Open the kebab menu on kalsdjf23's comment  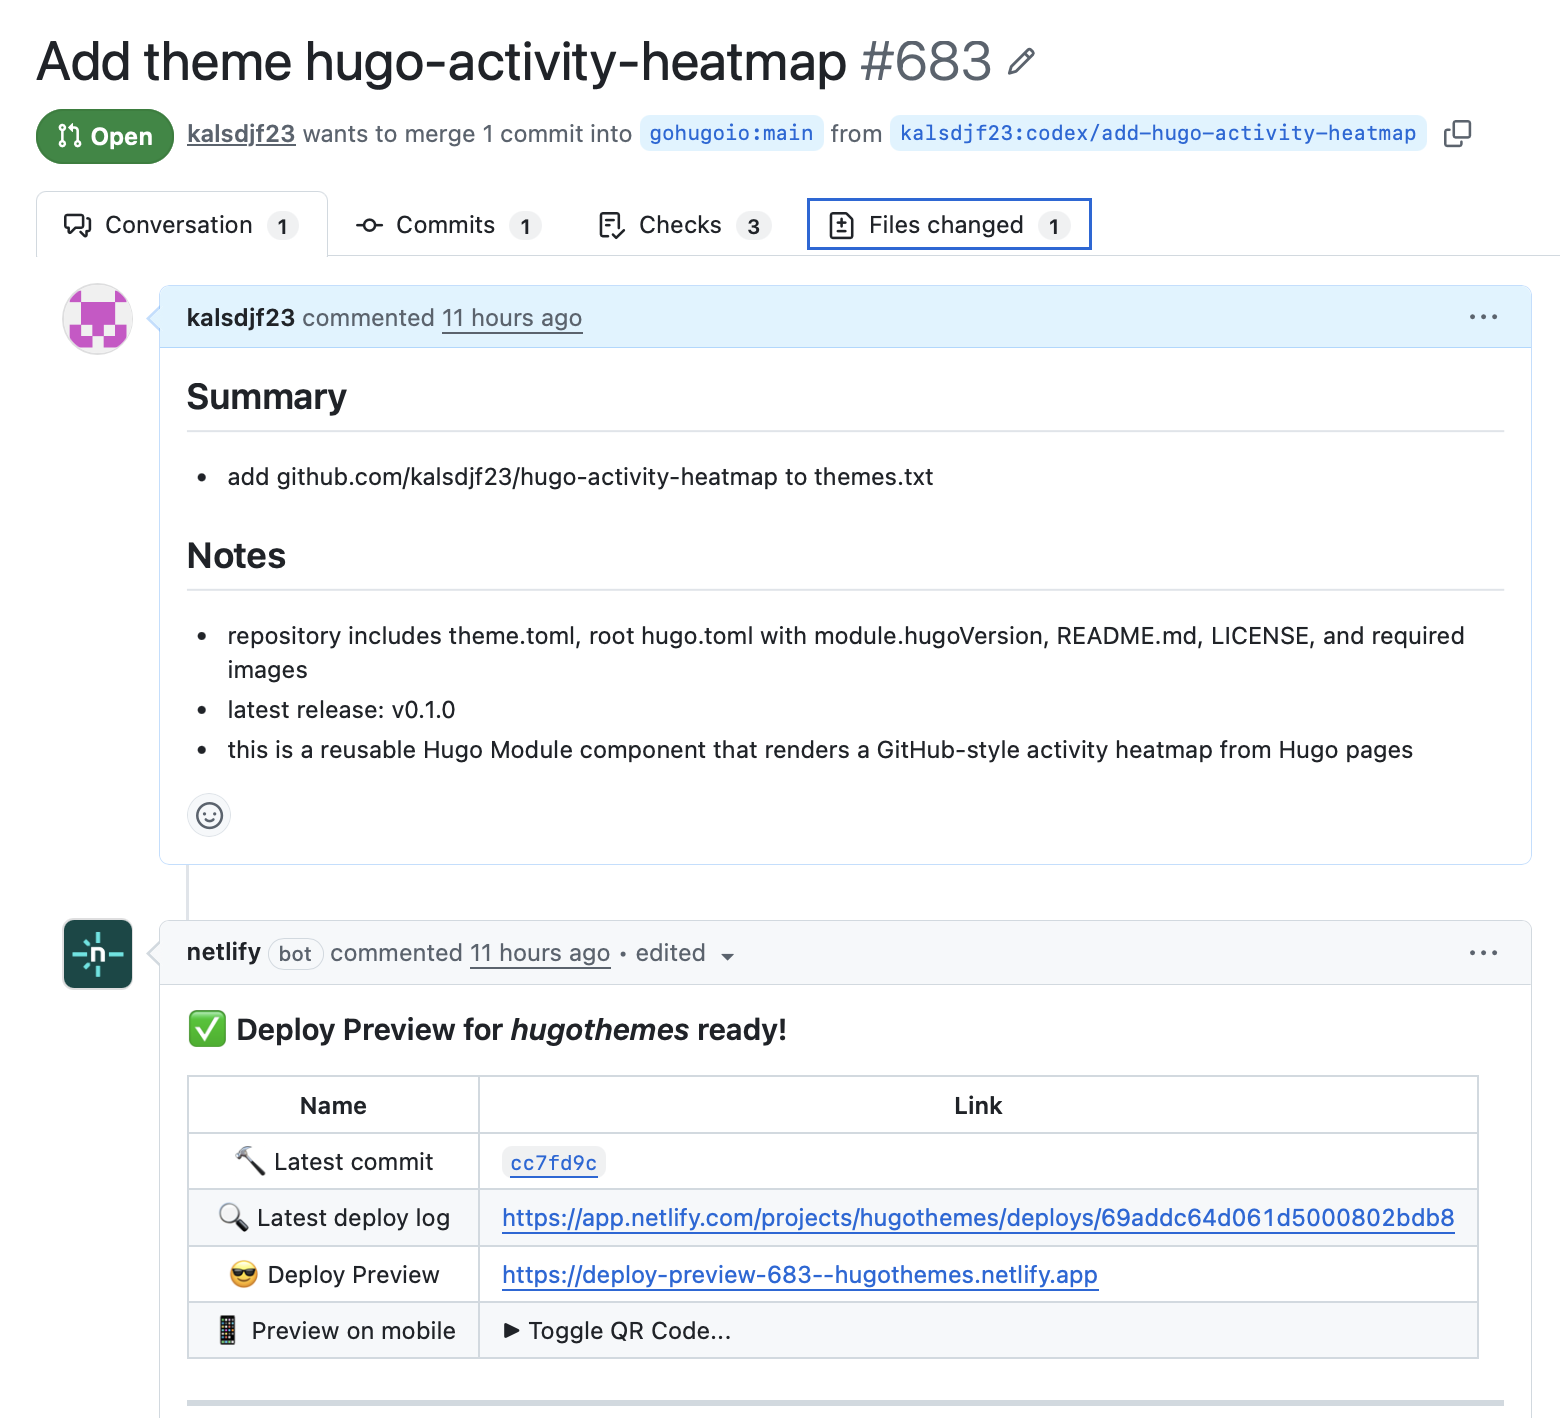click(x=1483, y=317)
